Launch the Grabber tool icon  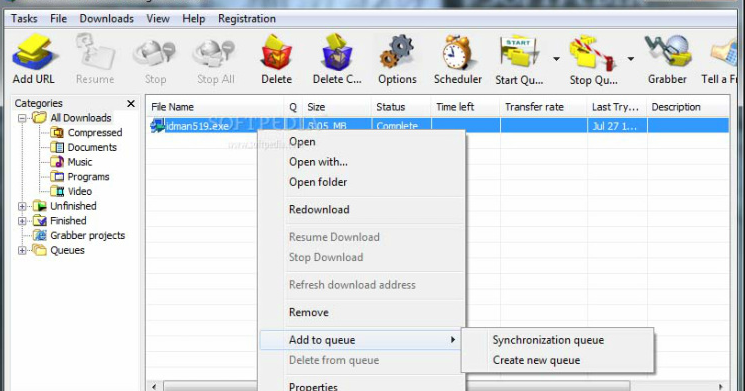tap(667, 51)
